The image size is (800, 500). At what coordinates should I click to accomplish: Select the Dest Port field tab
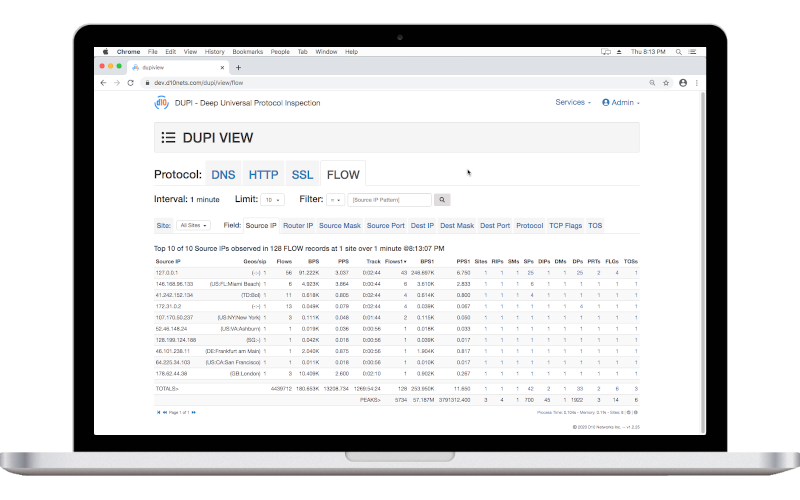(495, 226)
